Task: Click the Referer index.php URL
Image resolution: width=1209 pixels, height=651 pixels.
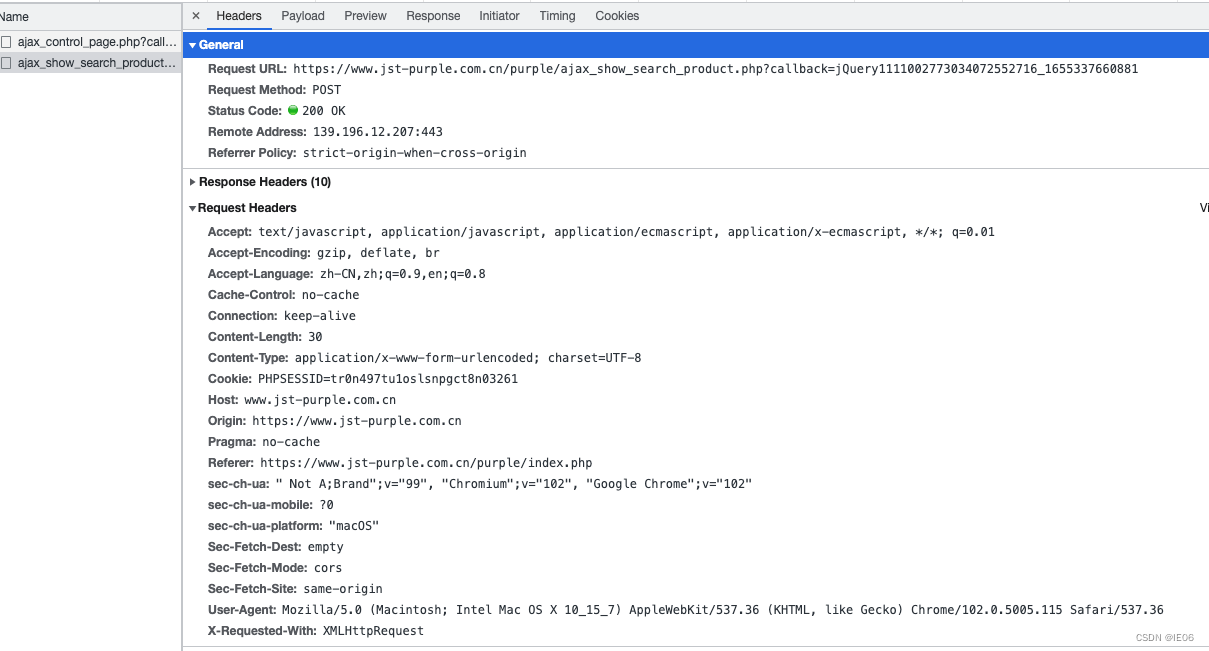Action: click(426, 463)
